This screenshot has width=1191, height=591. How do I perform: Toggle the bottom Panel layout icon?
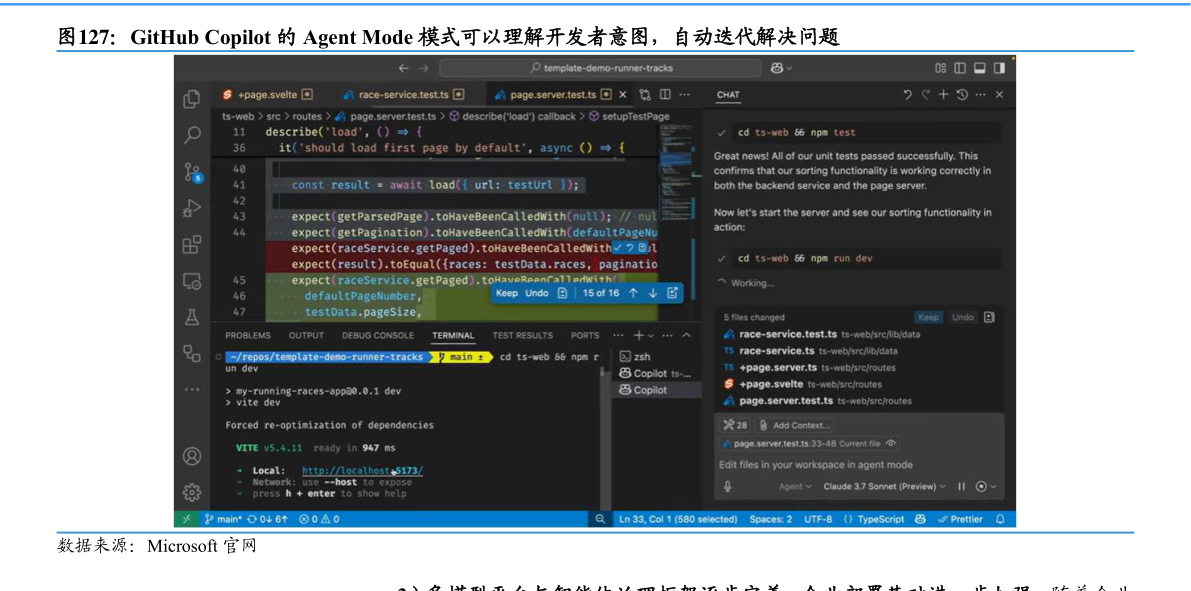[980, 68]
